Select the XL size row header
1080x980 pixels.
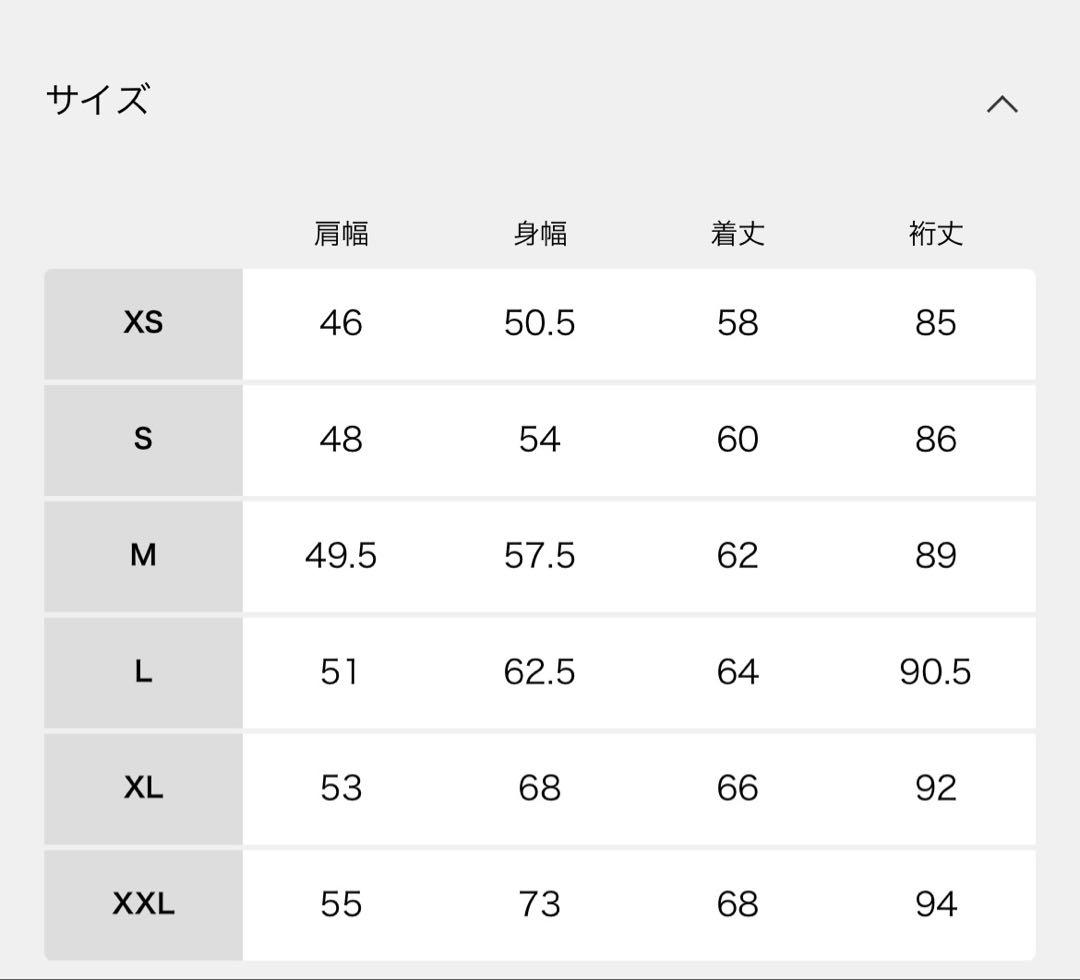coord(143,788)
